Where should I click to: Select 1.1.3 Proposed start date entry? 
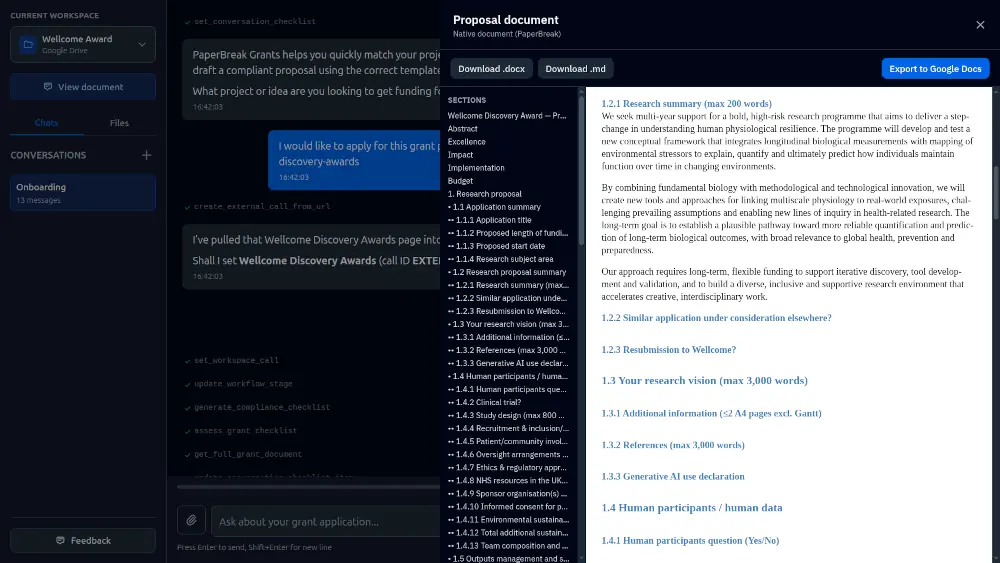496,246
